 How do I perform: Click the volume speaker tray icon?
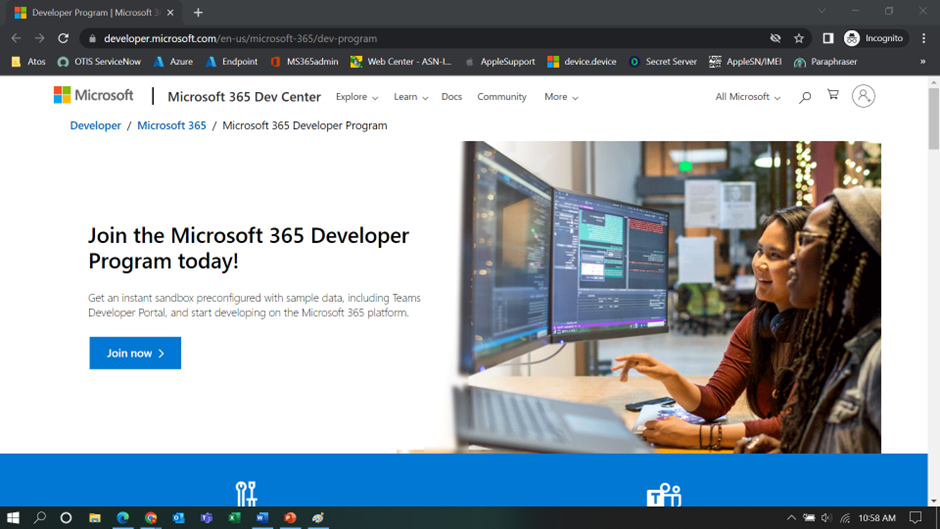(827, 518)
